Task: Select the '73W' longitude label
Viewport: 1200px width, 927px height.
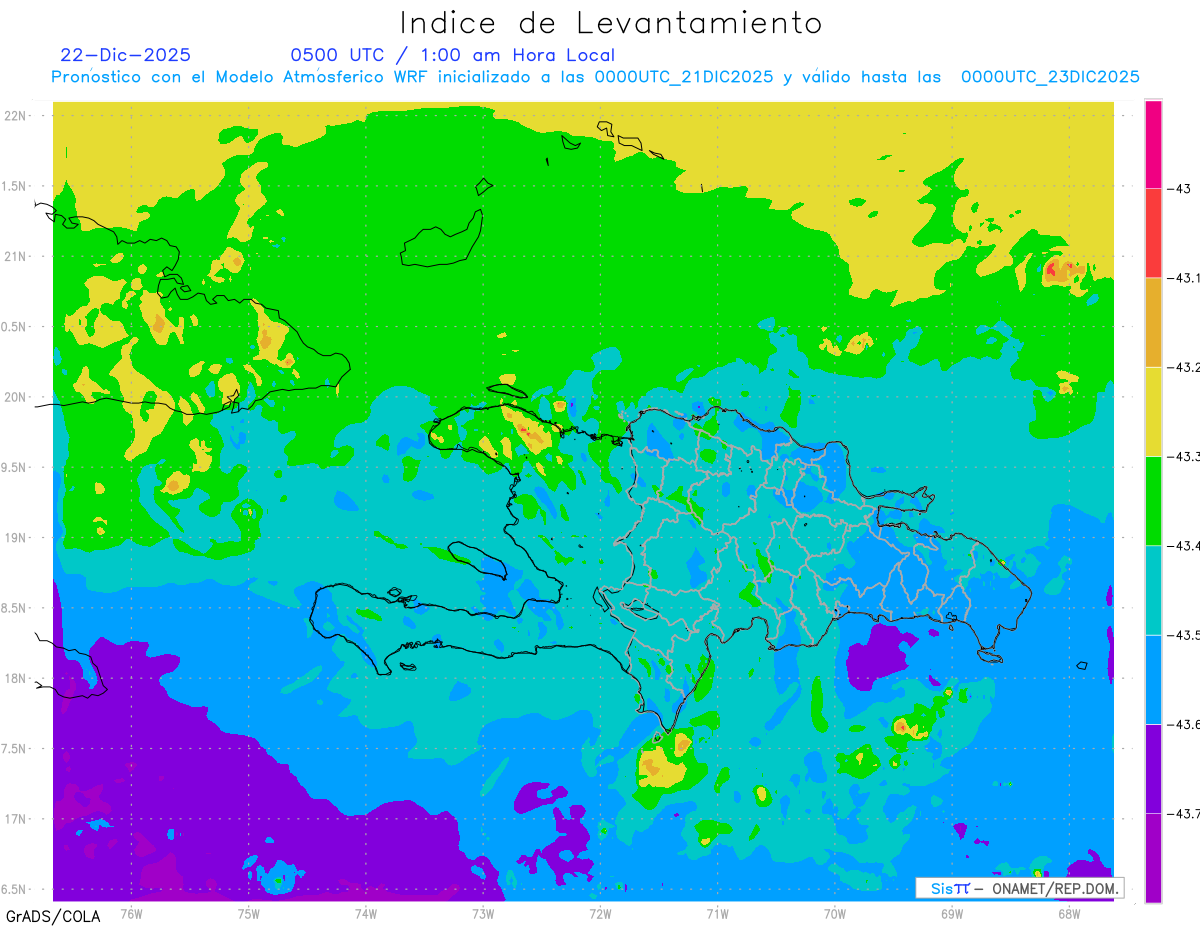Action: click(x=483, y=913)
